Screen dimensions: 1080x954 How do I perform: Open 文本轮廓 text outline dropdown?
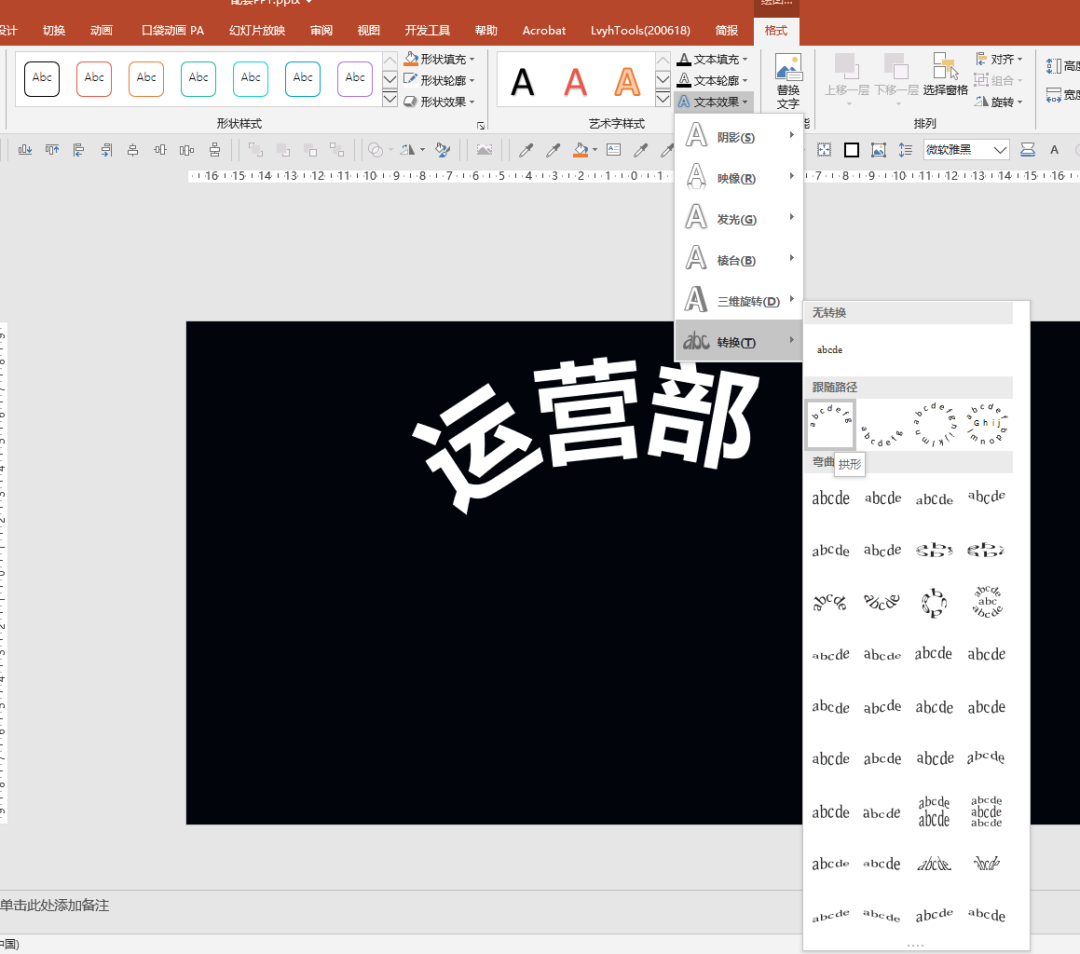[713, 81]
